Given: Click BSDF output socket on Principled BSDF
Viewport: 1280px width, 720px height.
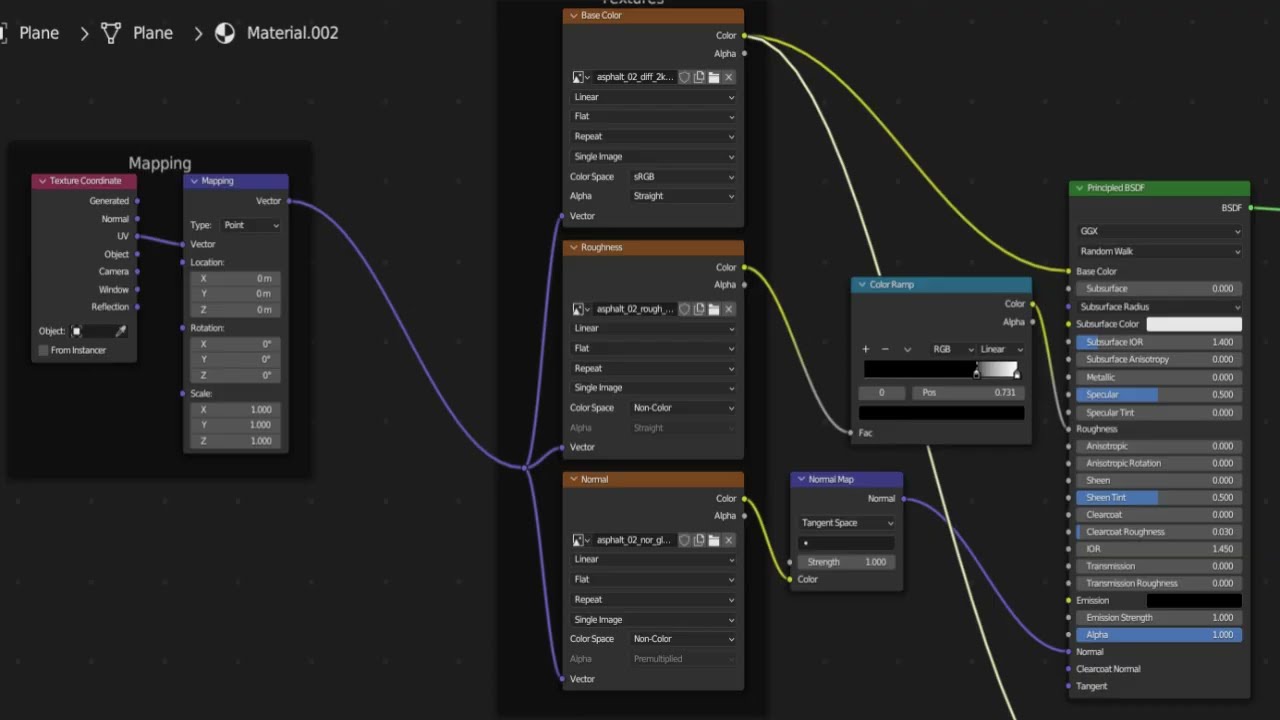Looking at the screenshot, I should 1250,208.
